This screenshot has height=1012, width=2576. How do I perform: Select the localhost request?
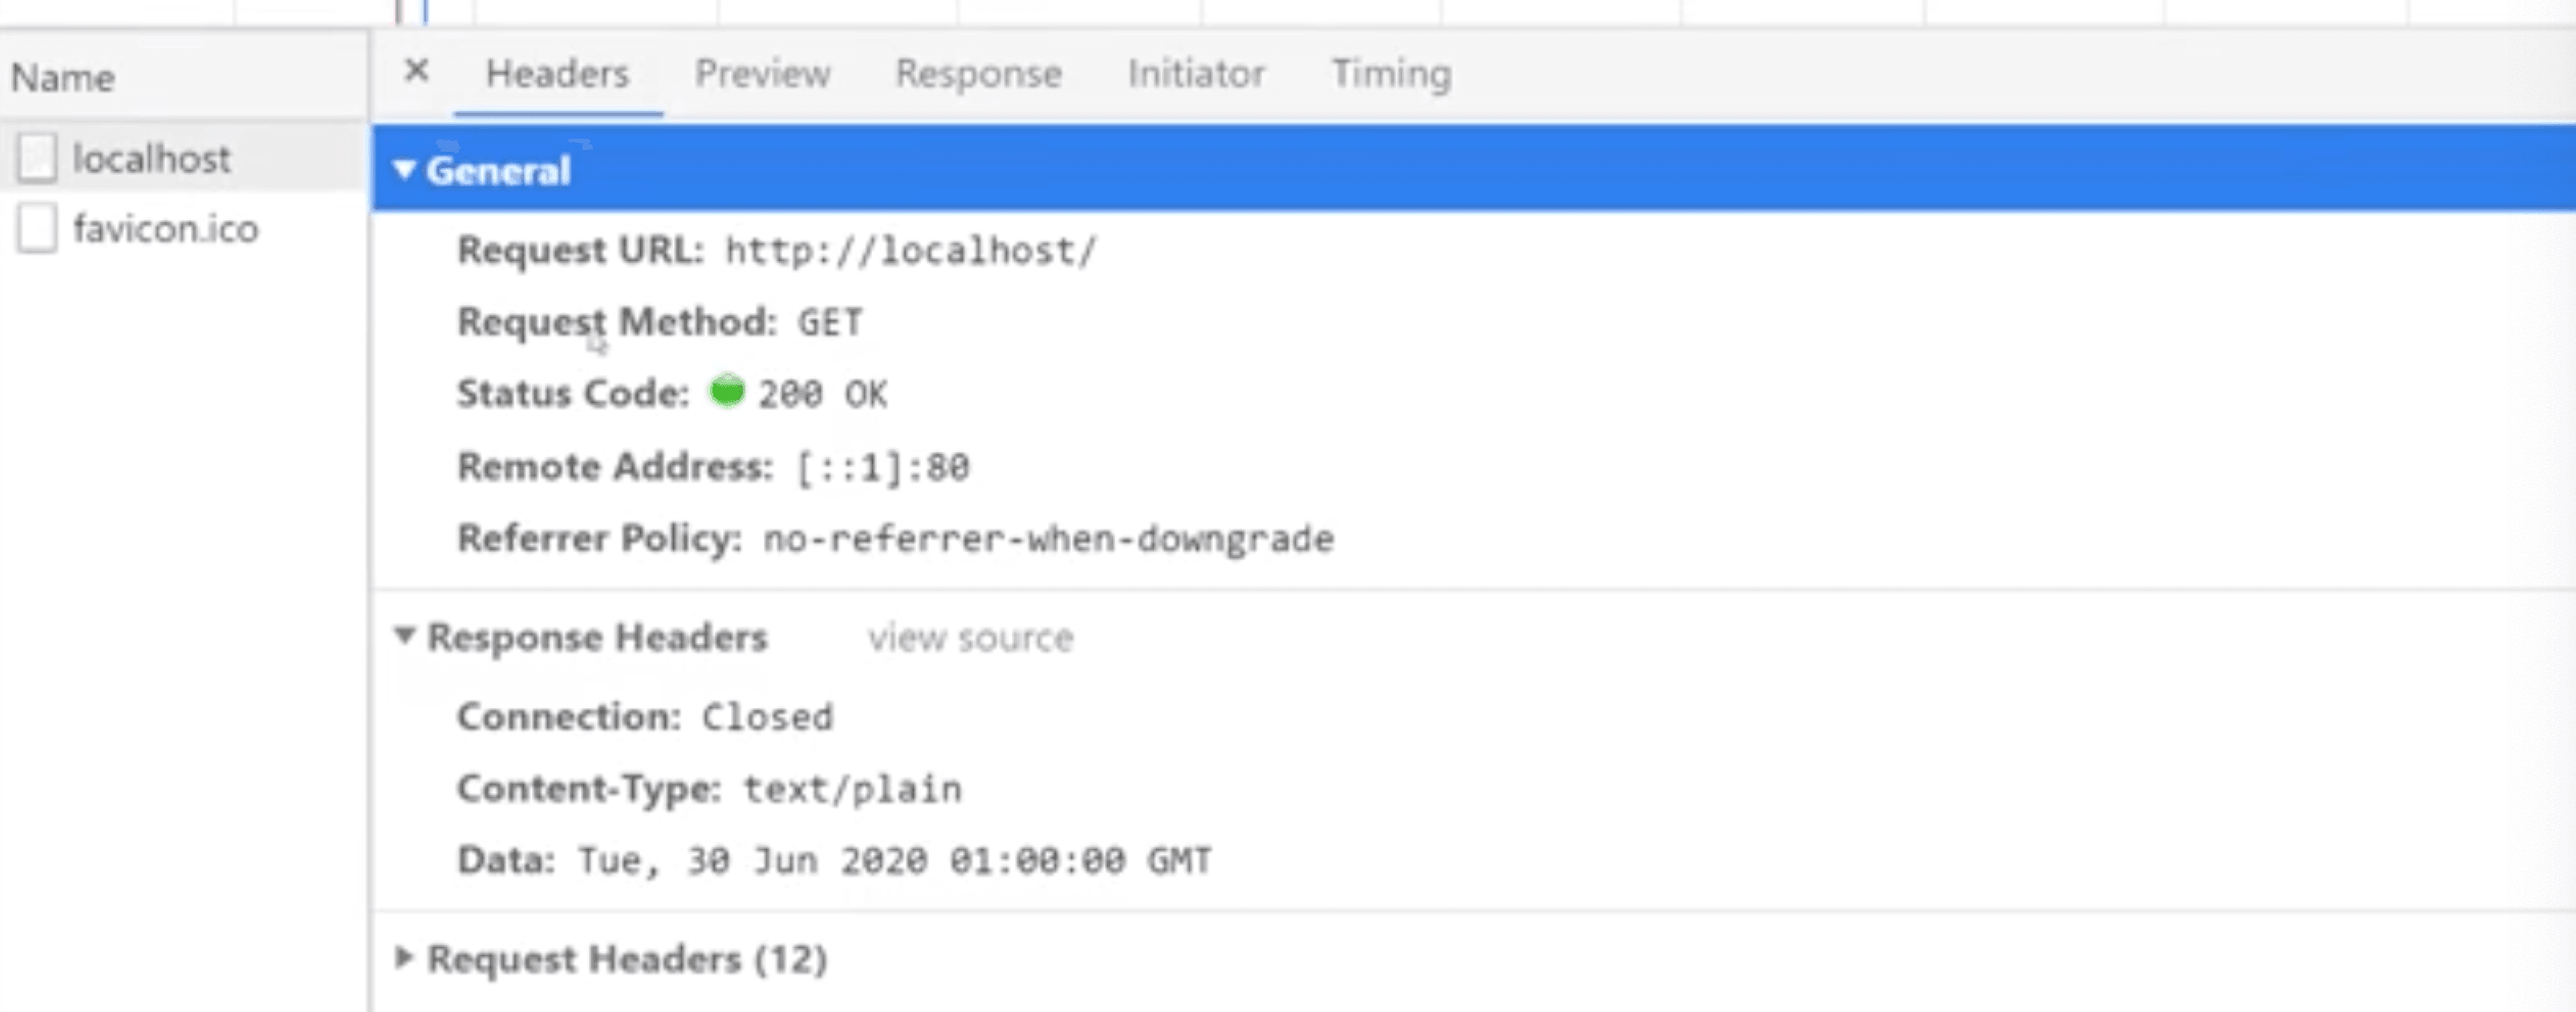151,158
